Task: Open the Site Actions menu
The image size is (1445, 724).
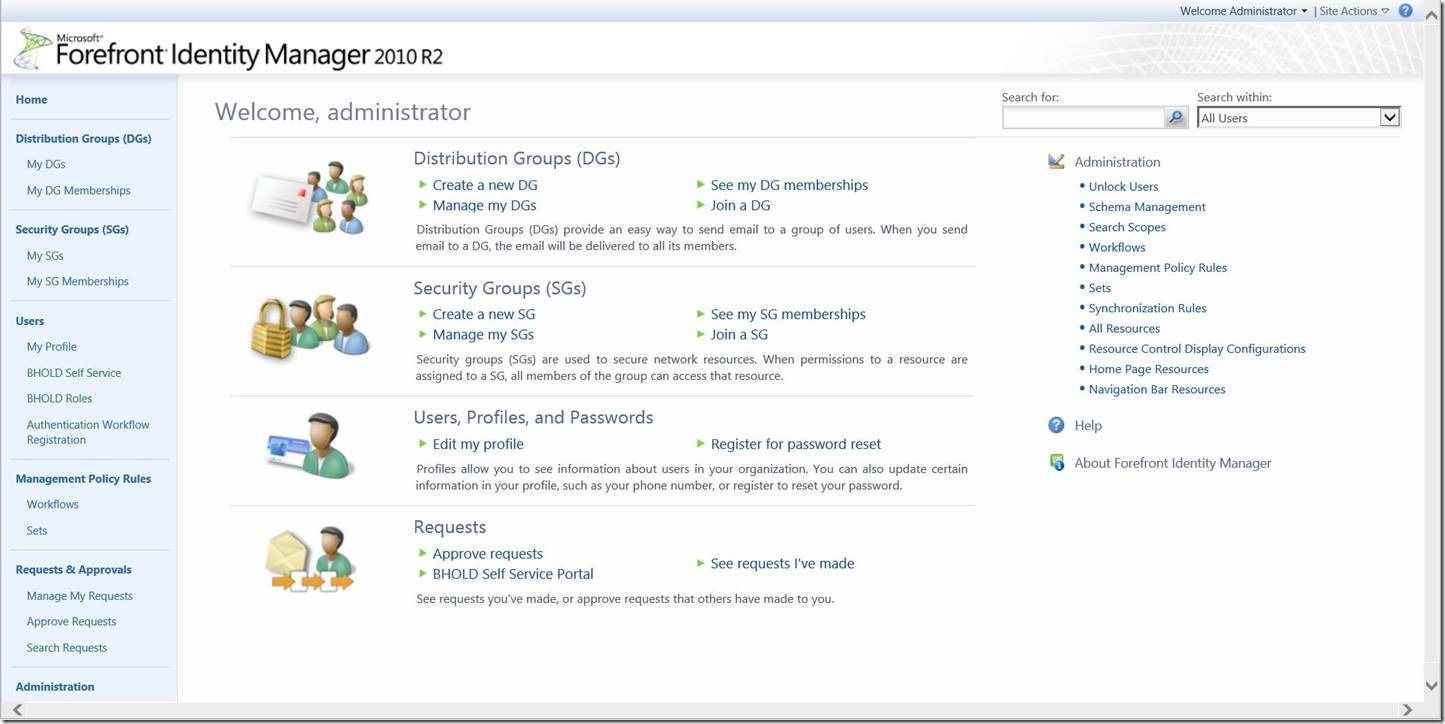Action: tap(1354, 11)
